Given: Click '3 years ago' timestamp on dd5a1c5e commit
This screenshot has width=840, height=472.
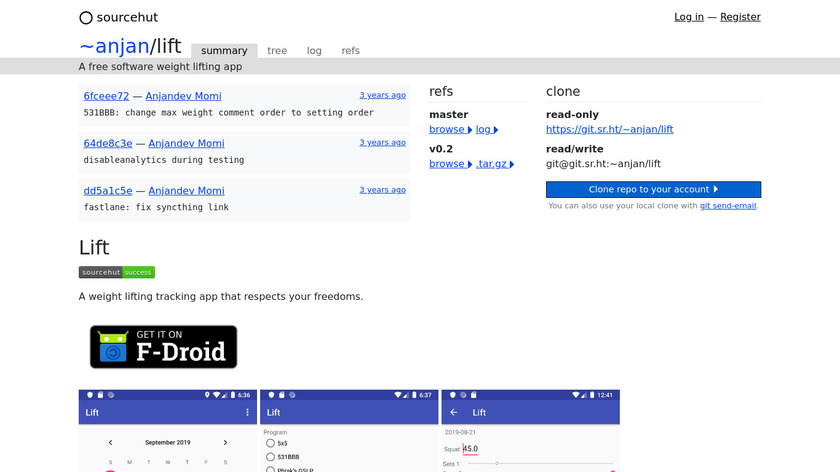Looking at the screenshot, I should [x=382, y=189].
